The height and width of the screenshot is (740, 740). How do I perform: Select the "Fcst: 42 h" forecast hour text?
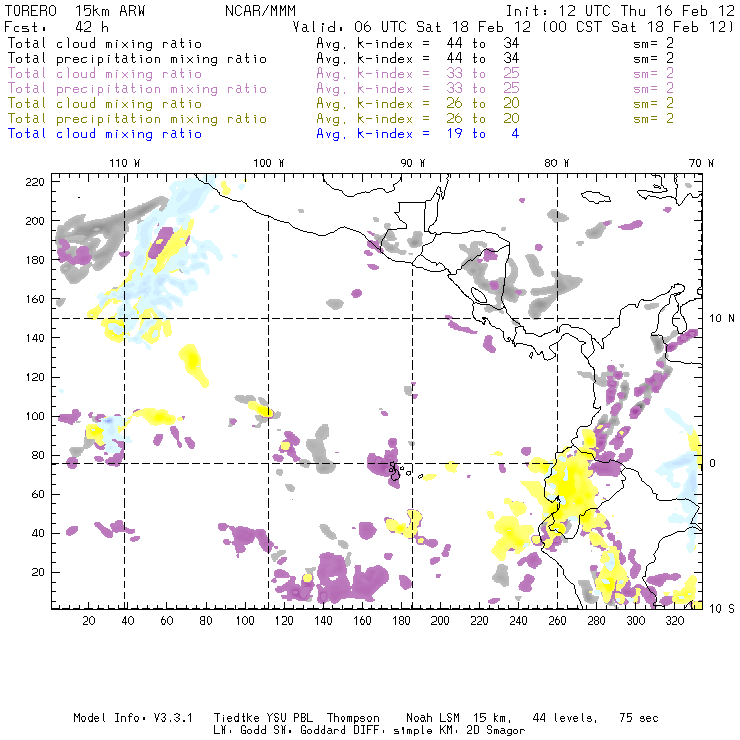[56, 26]
